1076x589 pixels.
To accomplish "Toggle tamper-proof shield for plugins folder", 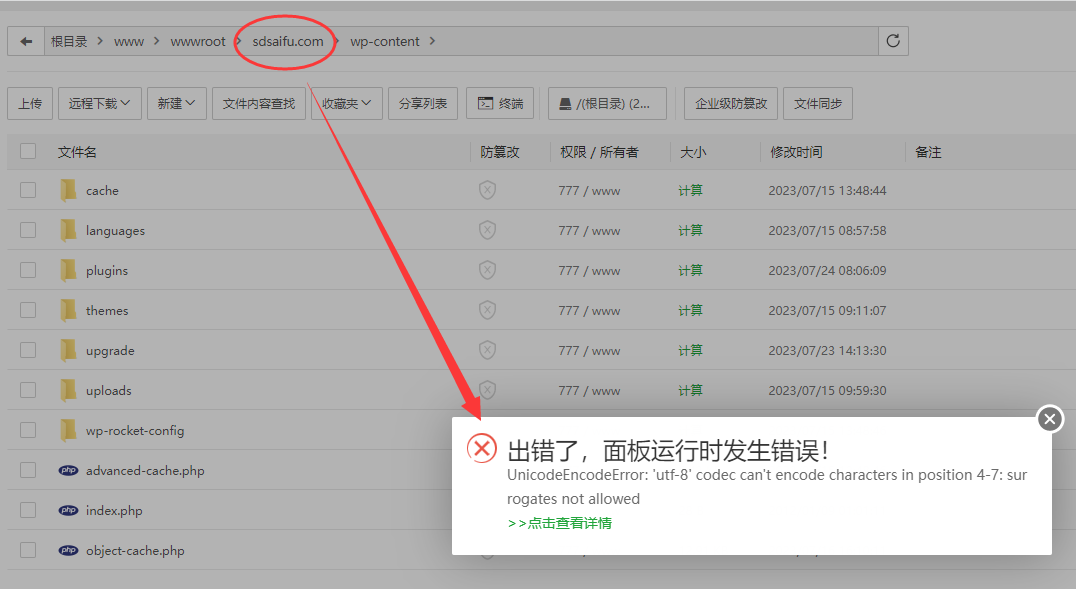I will pyautogui.click(x=487, y=270).
